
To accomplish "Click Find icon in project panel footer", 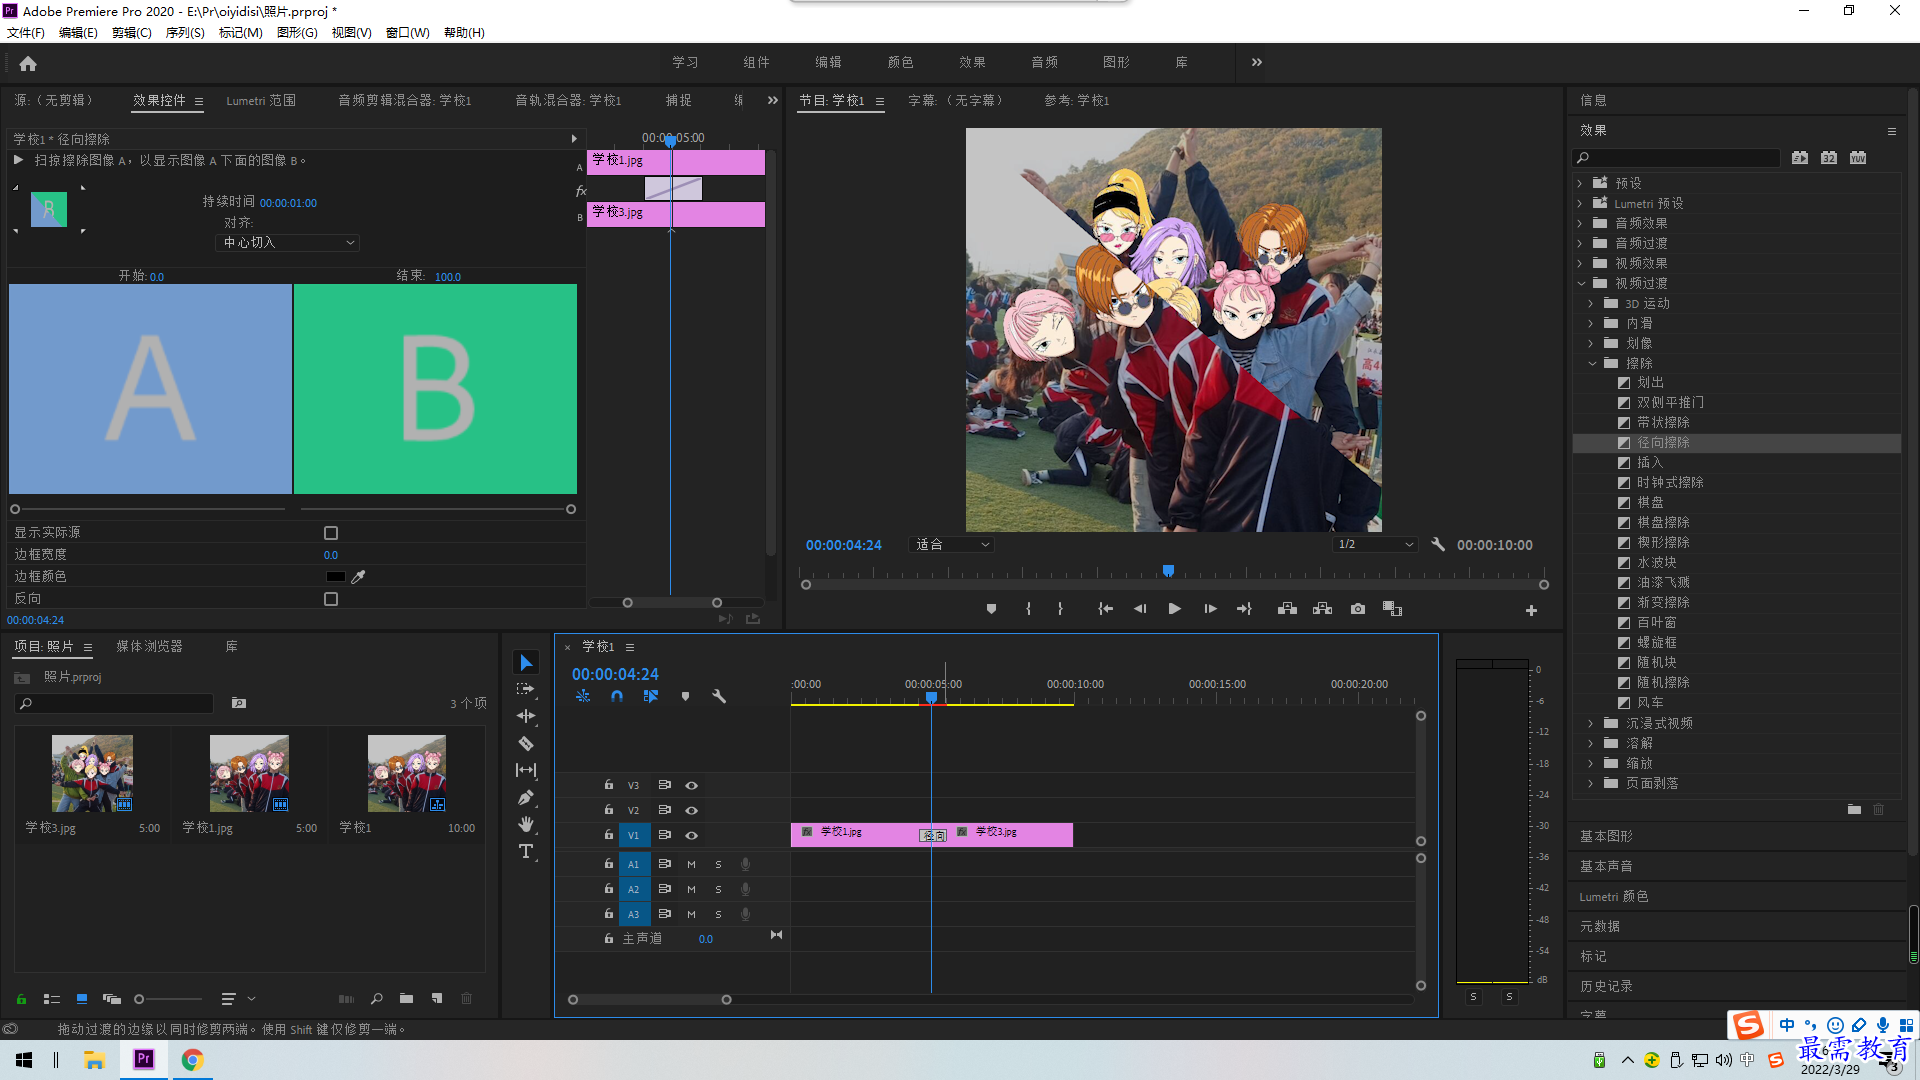I will click(377, 998).
